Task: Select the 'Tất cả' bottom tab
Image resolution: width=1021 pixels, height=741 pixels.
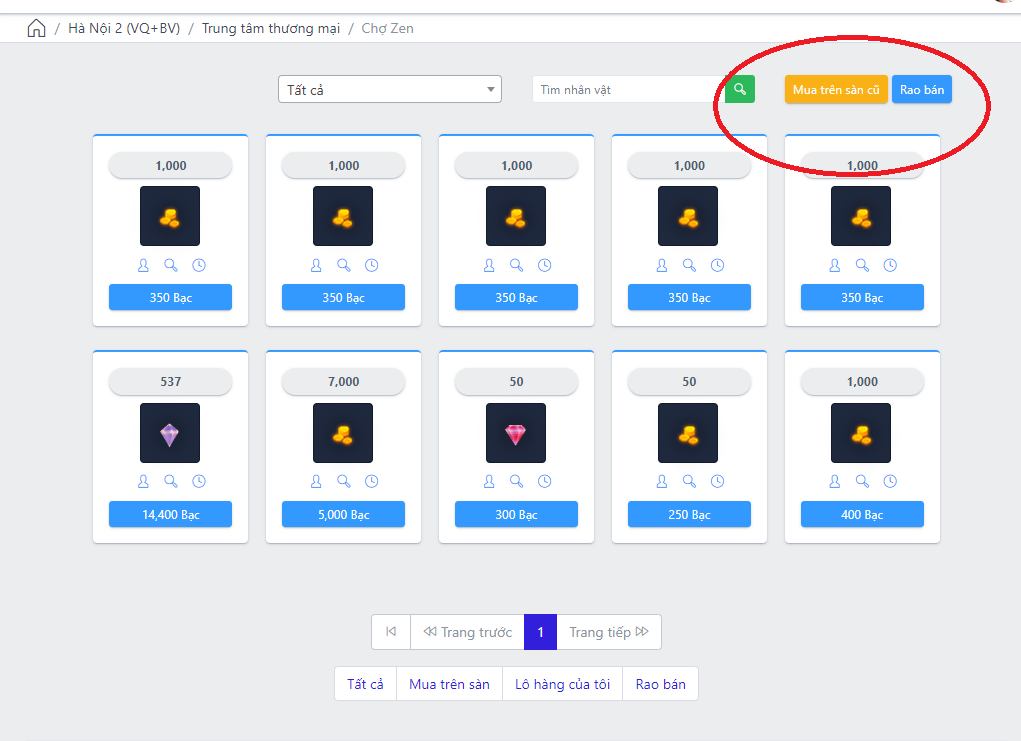Action: click(x=365, y=684)
